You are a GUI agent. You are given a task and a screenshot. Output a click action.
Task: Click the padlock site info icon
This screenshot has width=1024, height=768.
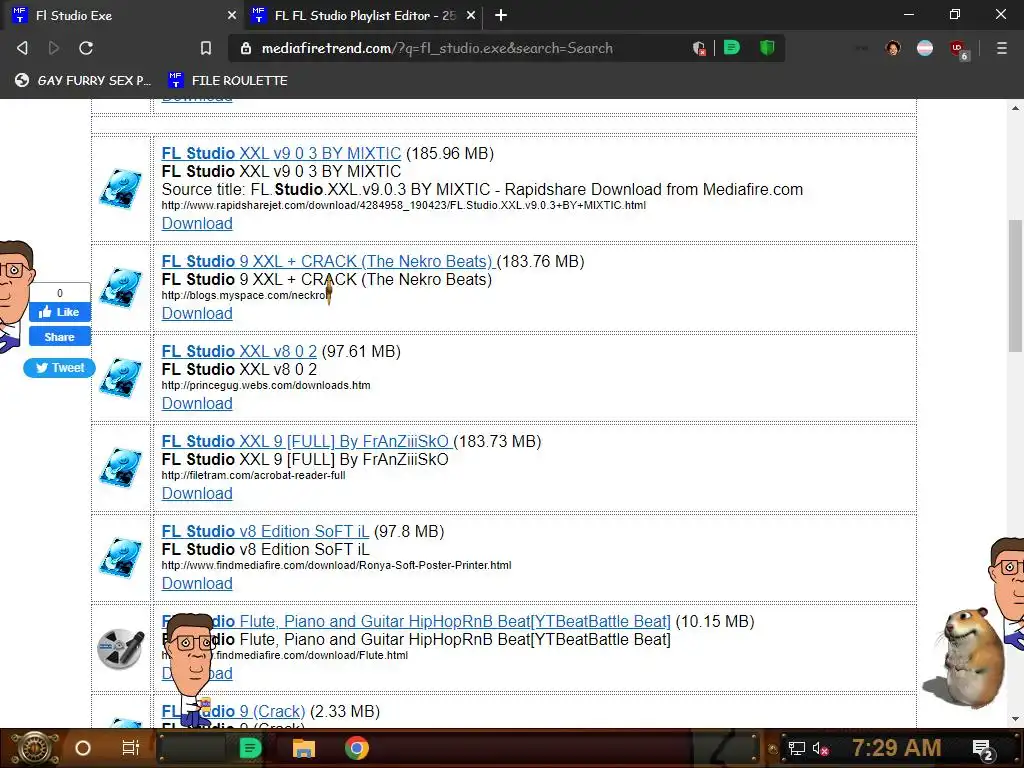[x=246, y=48]
